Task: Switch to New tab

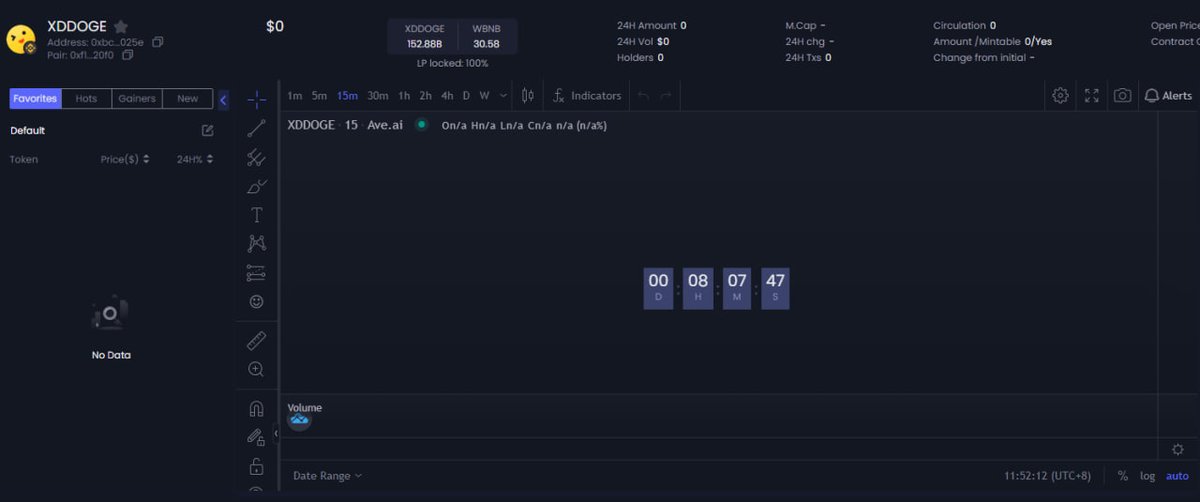Action: coord(187,98)
